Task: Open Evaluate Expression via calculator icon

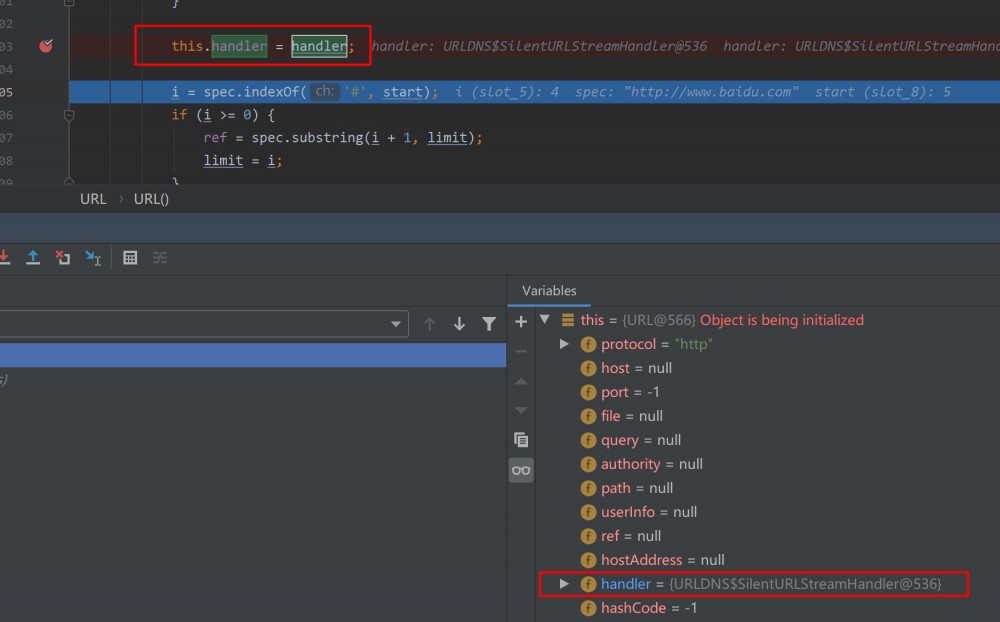Action: 129,257
